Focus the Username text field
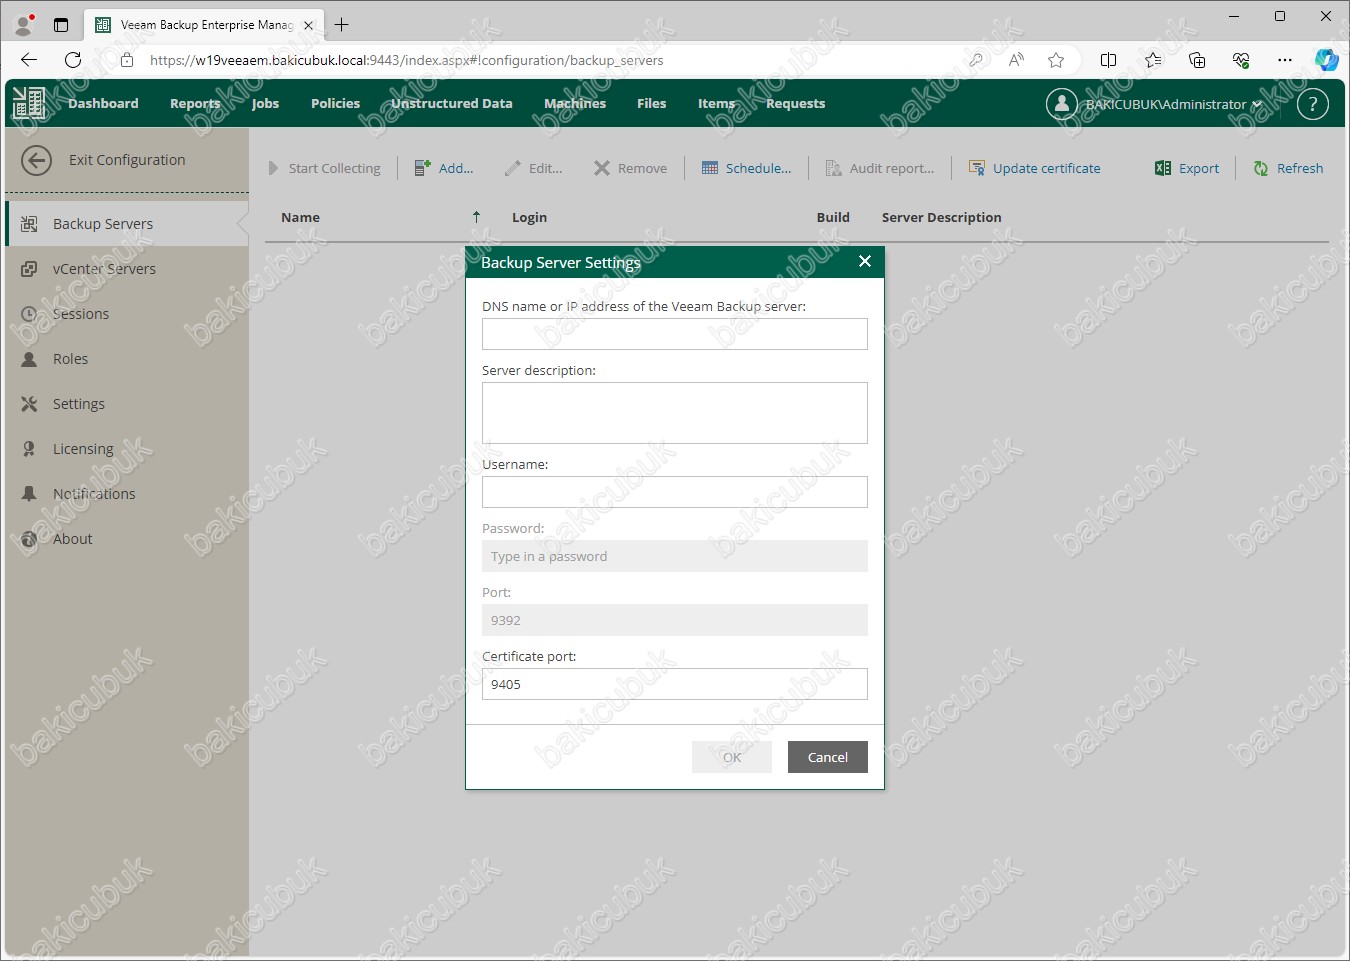Image resolution: width=1350 pixels, height=961 pixels. pyautogui.click(x=674, y=492)
